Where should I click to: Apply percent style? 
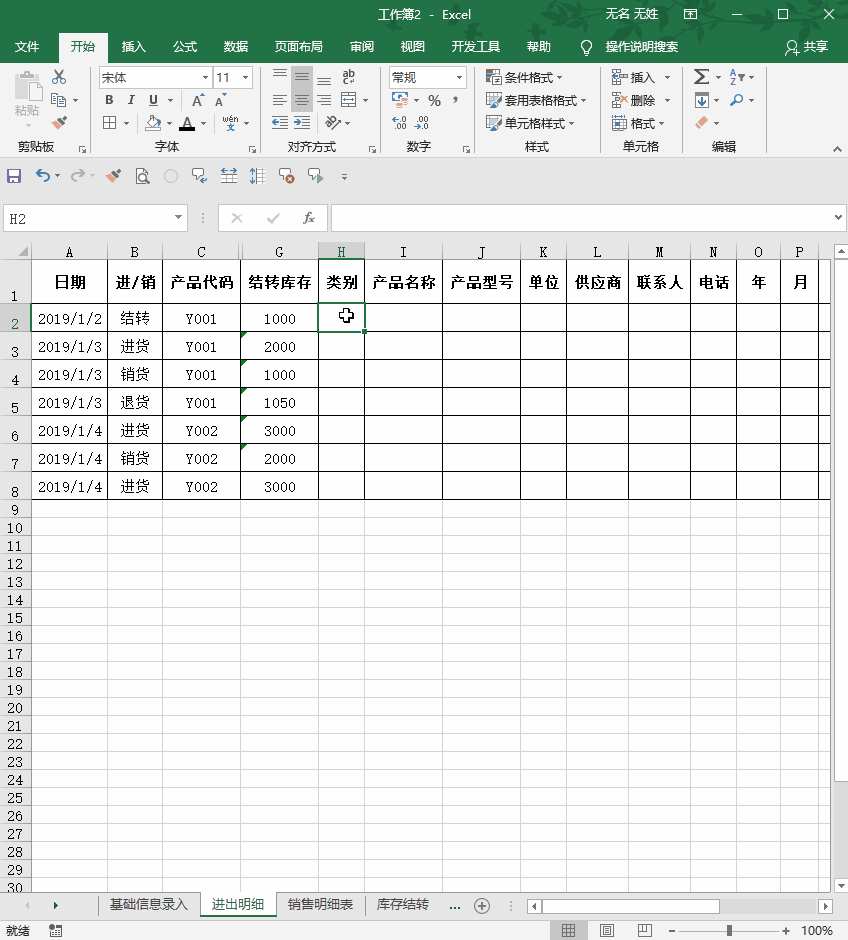click(434, 101)
